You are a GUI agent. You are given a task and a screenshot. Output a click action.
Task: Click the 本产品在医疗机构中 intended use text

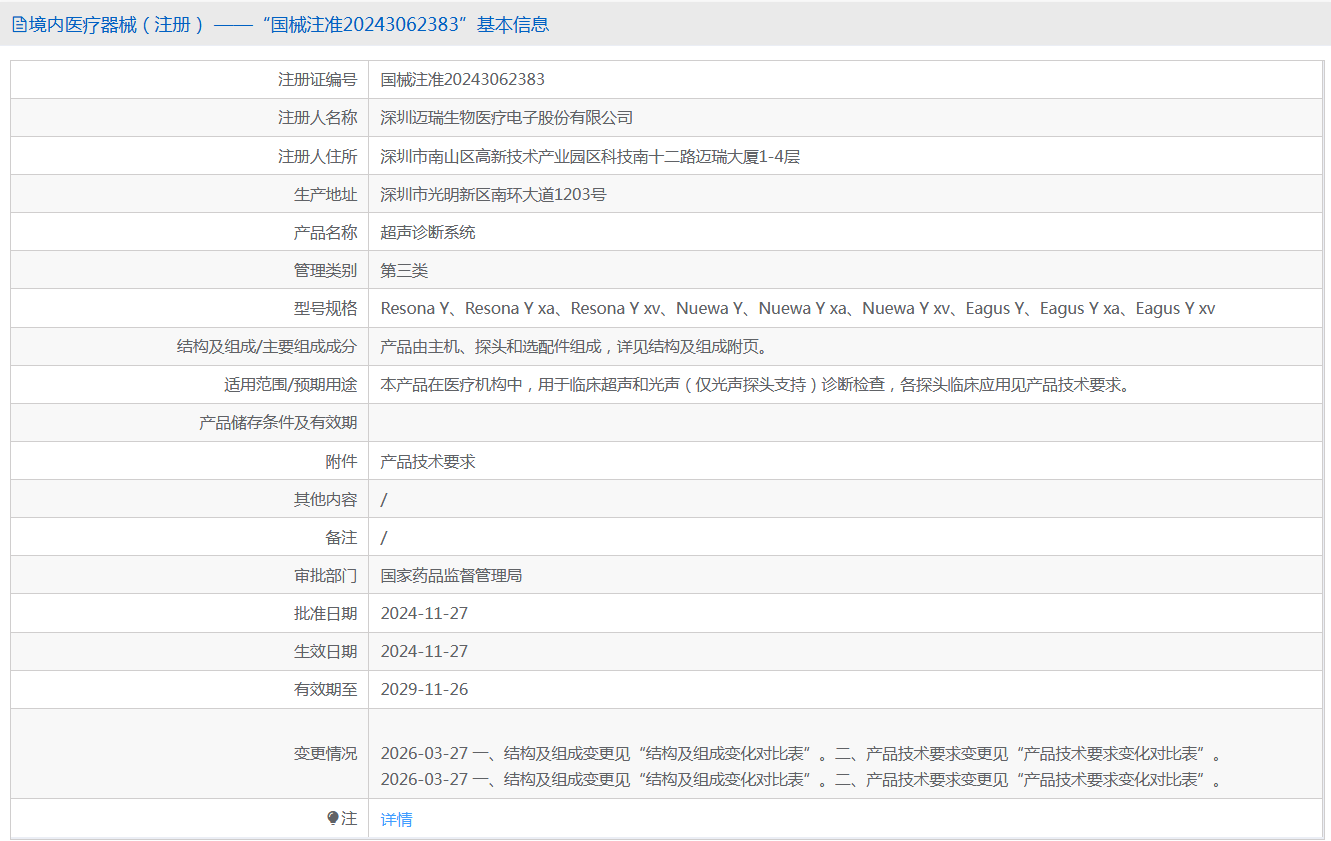pos(755,384)
